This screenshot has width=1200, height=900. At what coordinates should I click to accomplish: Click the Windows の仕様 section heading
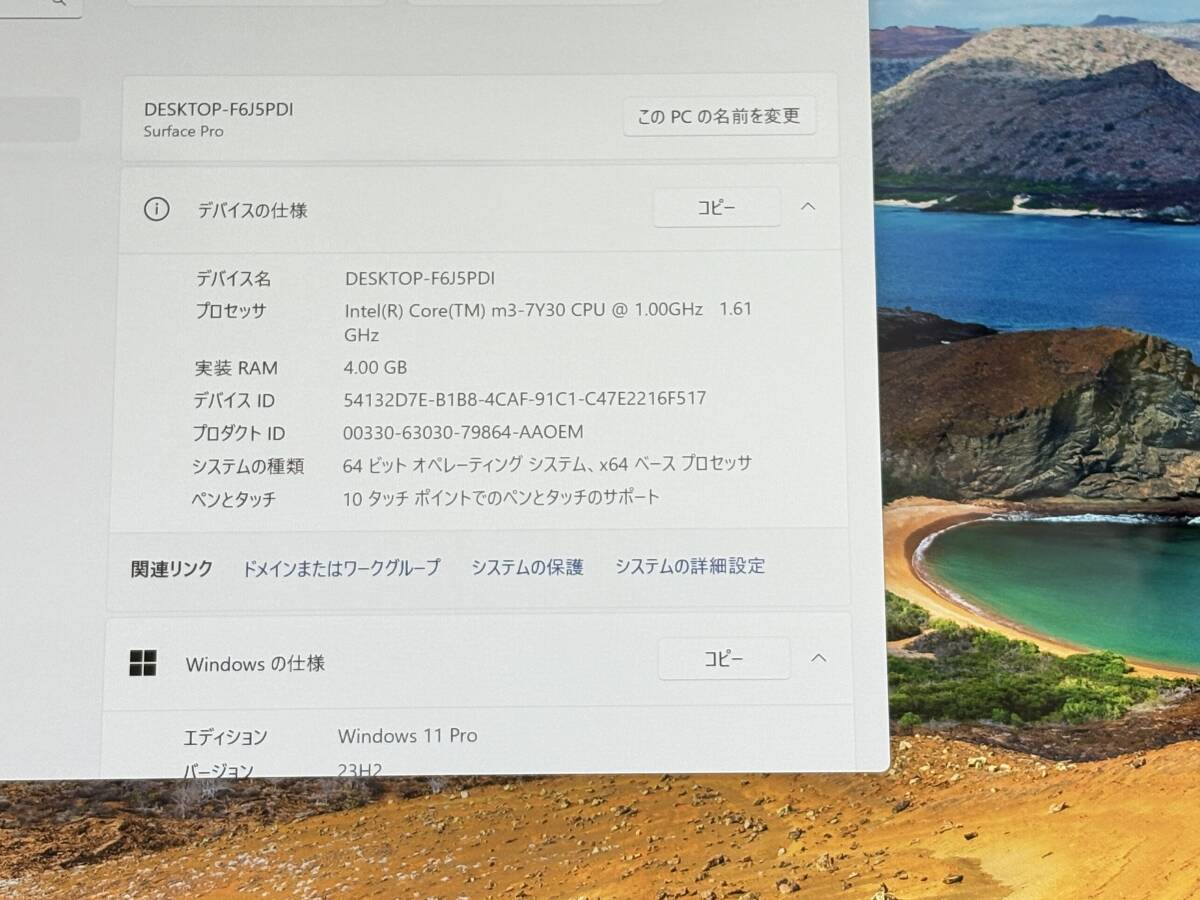[x=255, y=663]
